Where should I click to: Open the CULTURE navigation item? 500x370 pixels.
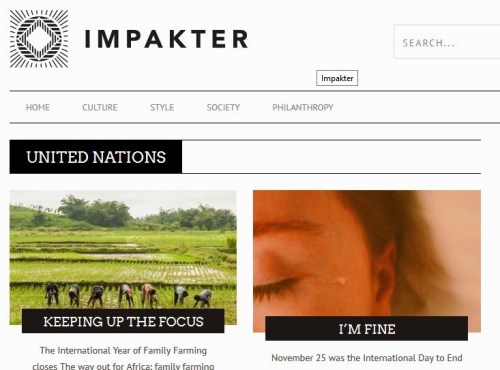(100, 107)
